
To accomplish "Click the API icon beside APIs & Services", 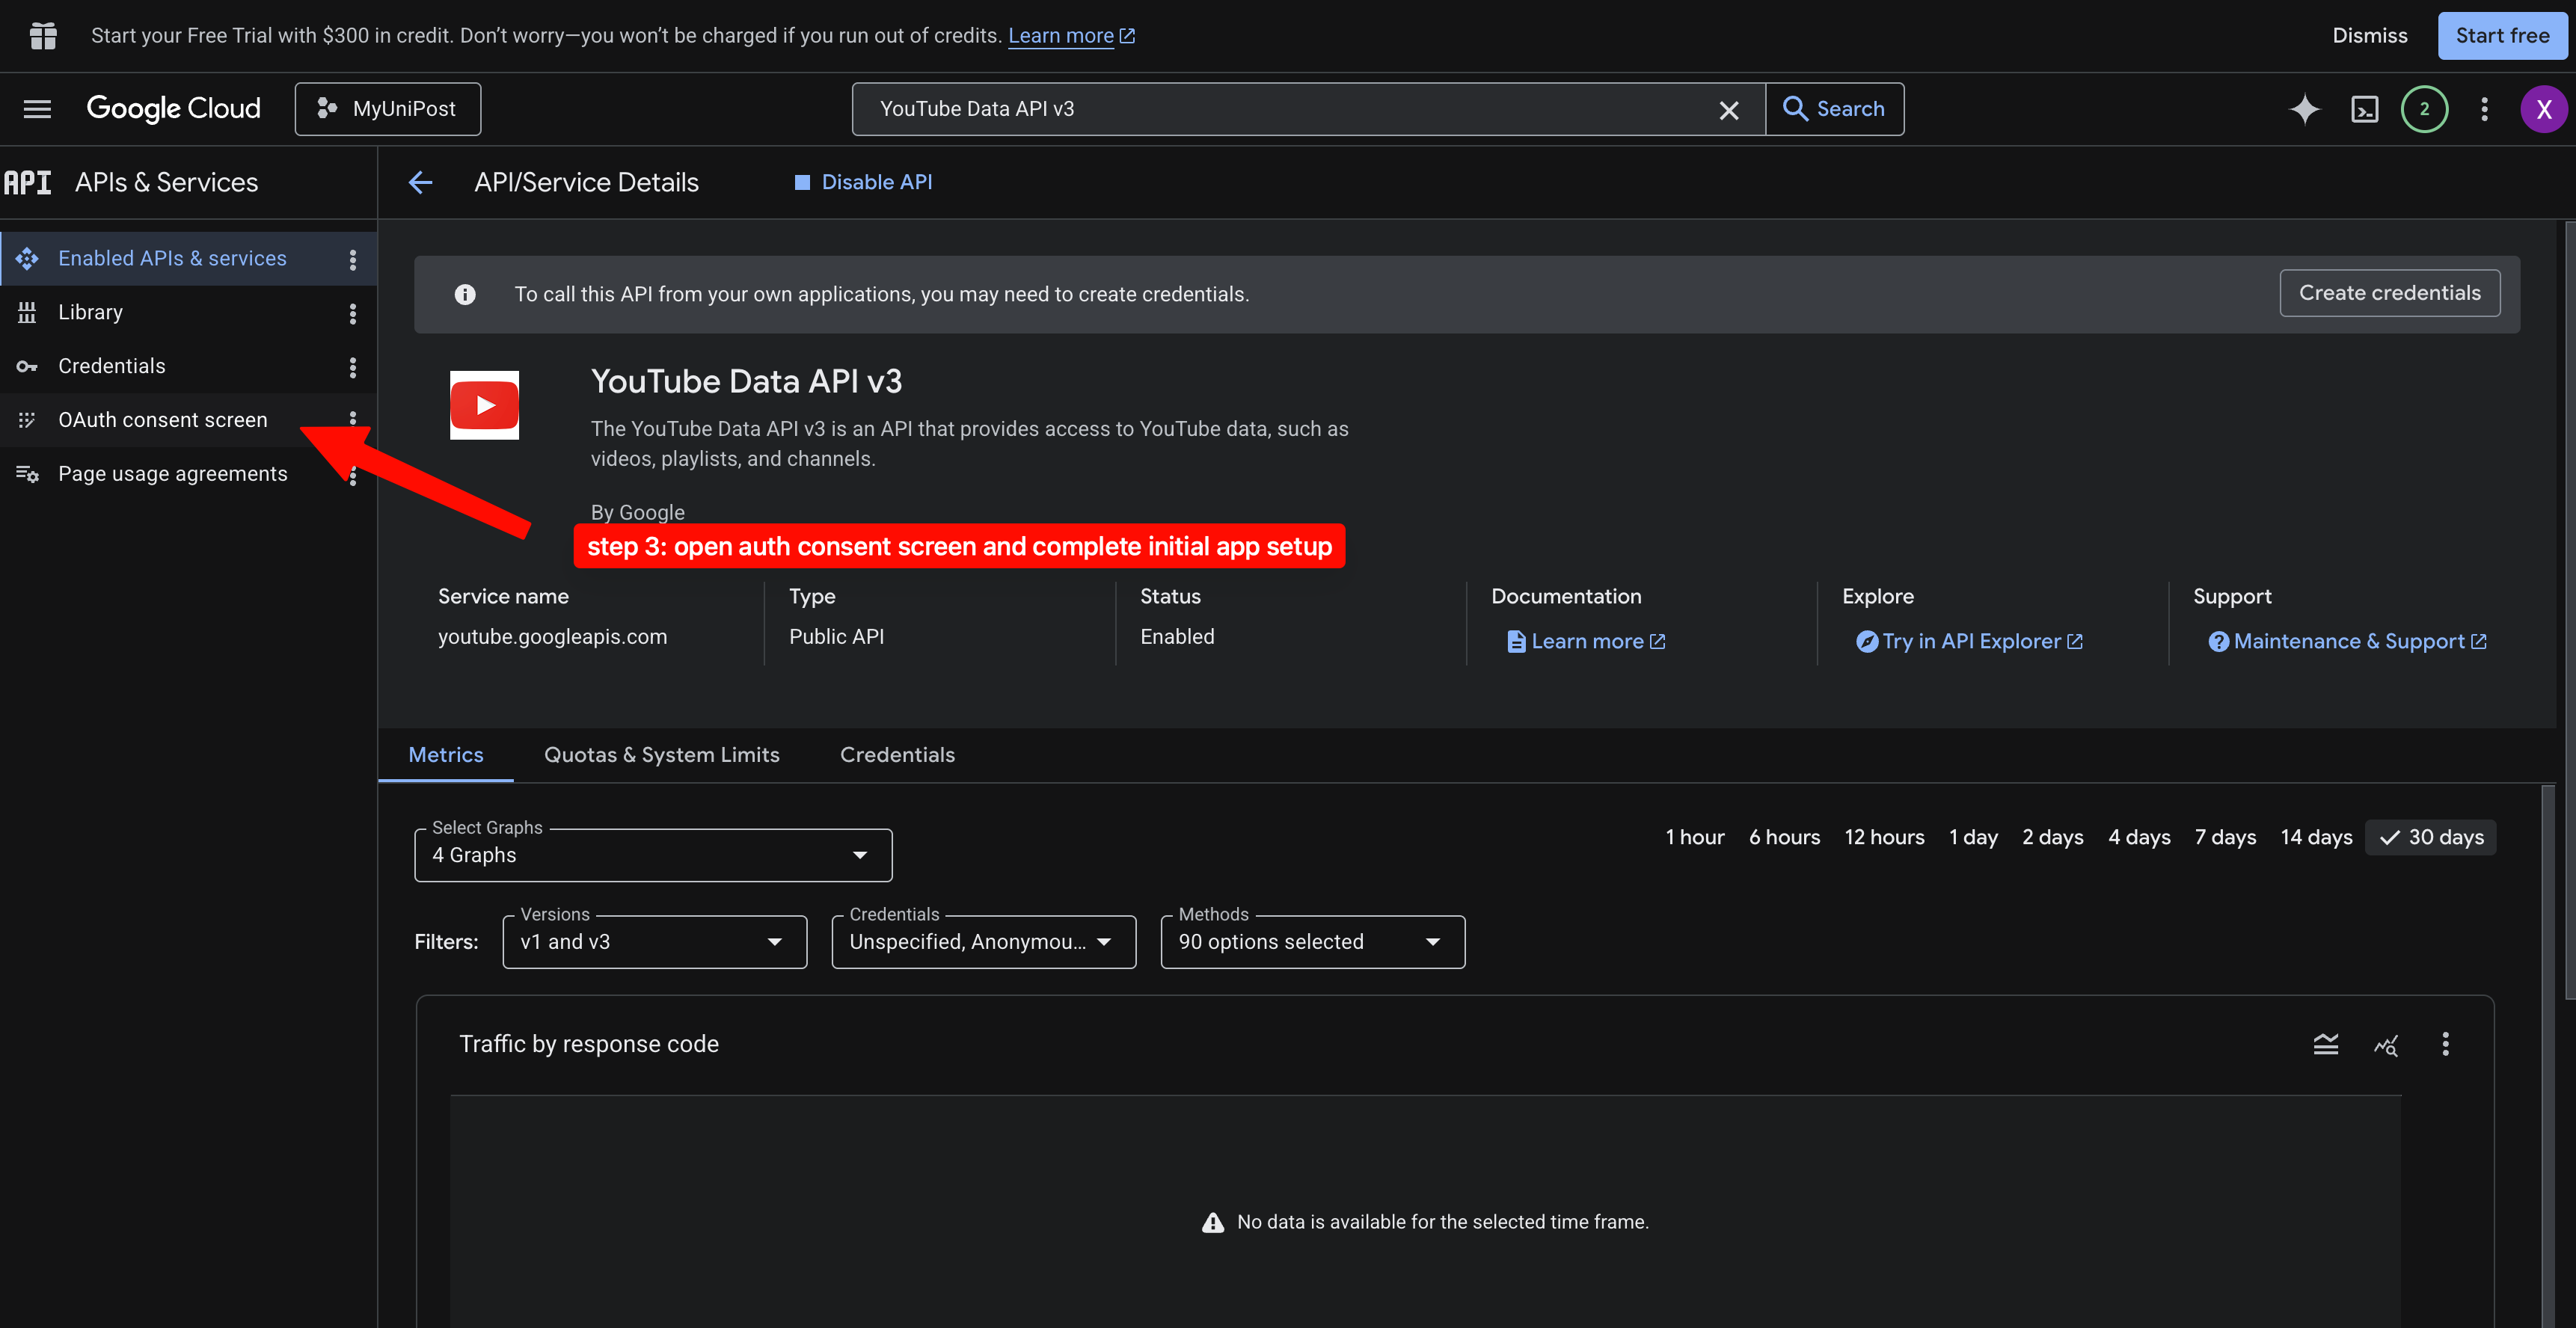I will (x=28, y=182).
